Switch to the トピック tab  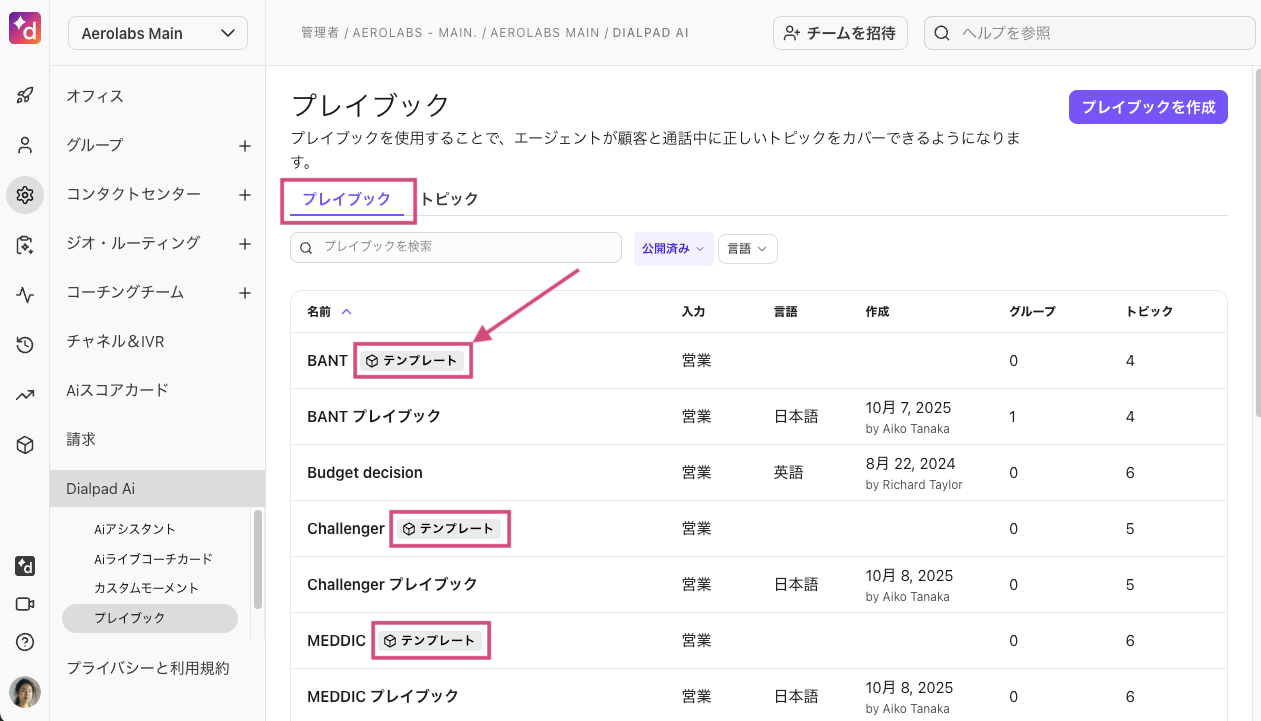click(x=449, y=199)
